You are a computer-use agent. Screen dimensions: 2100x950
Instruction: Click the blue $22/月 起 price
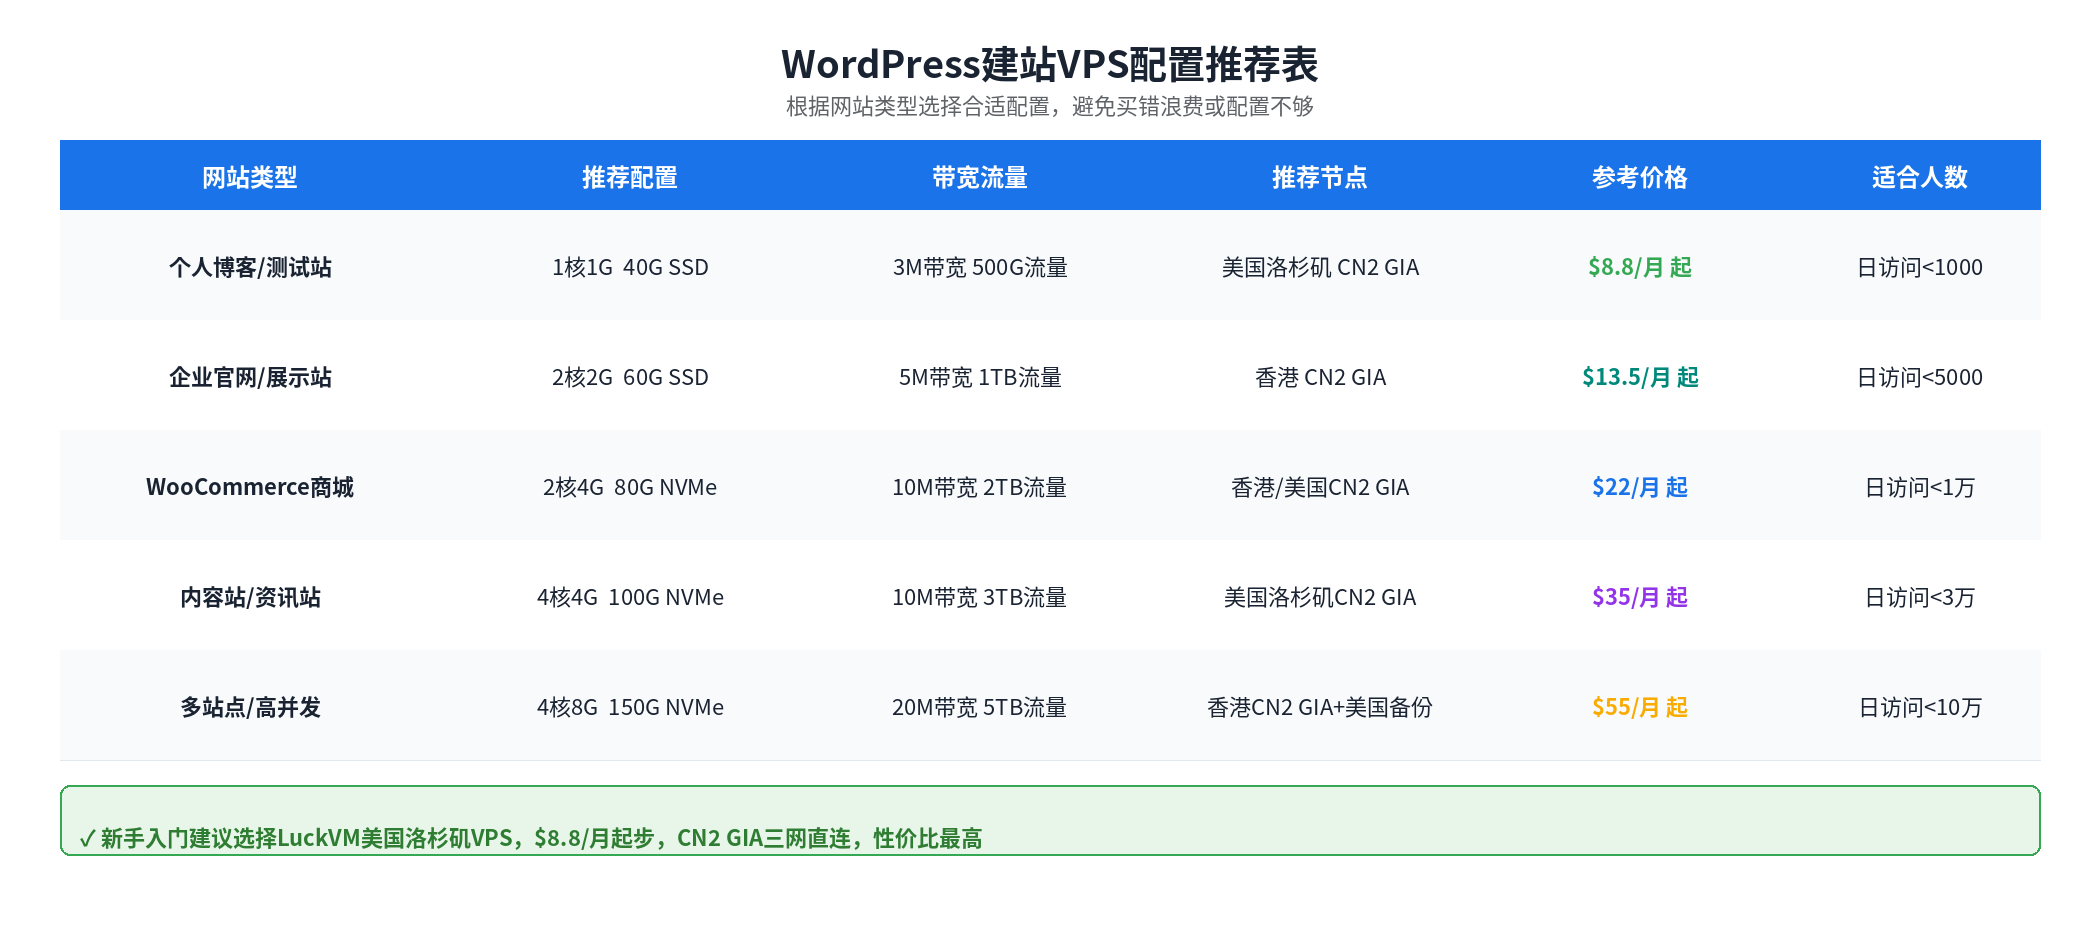tap(1640, 487)
